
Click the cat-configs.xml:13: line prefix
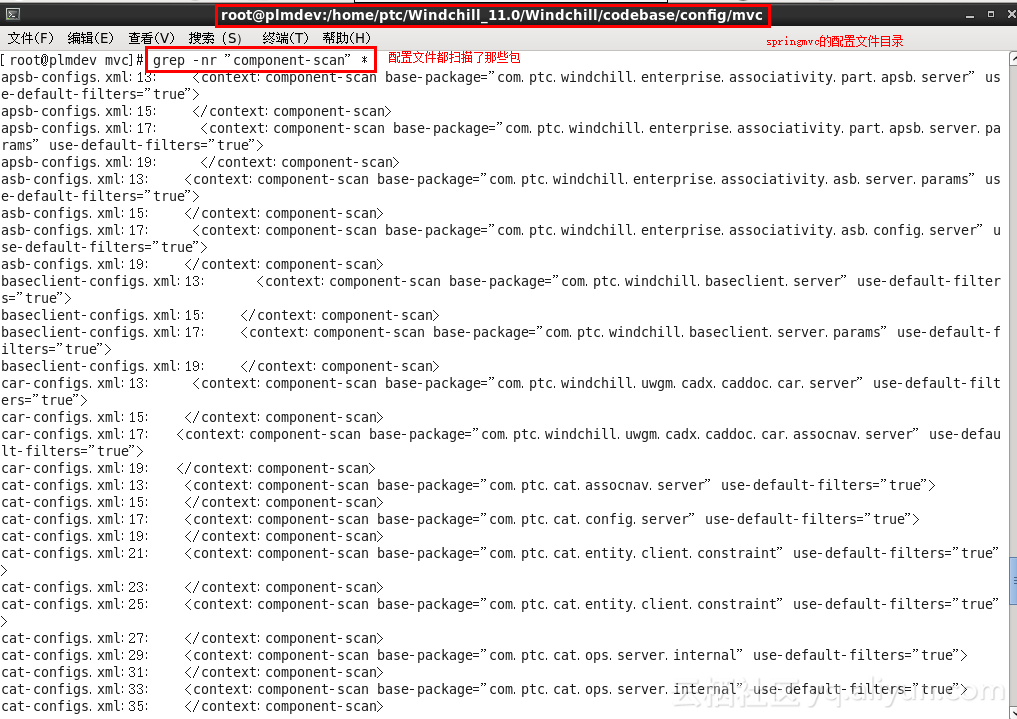pos(75,485)
